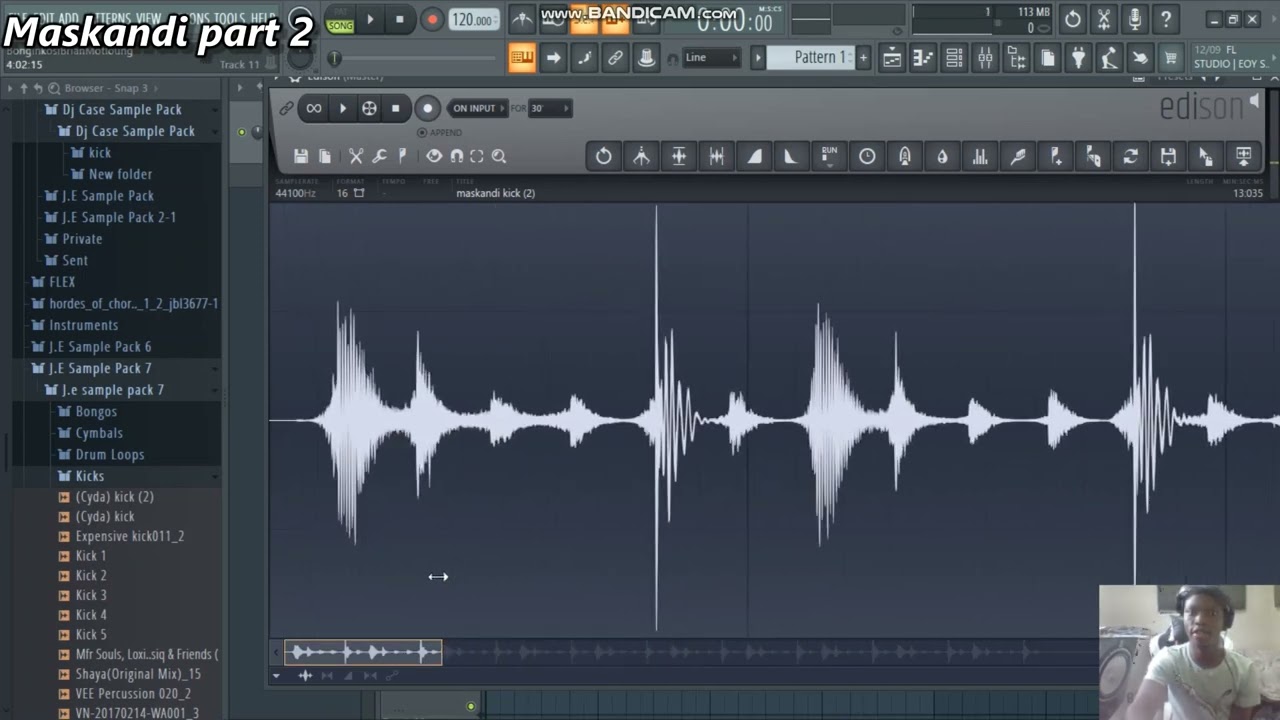Screen dimensions: 1280x720
Task: Click Edison copy/paste clipboard icon
Action: coord(325,156)
